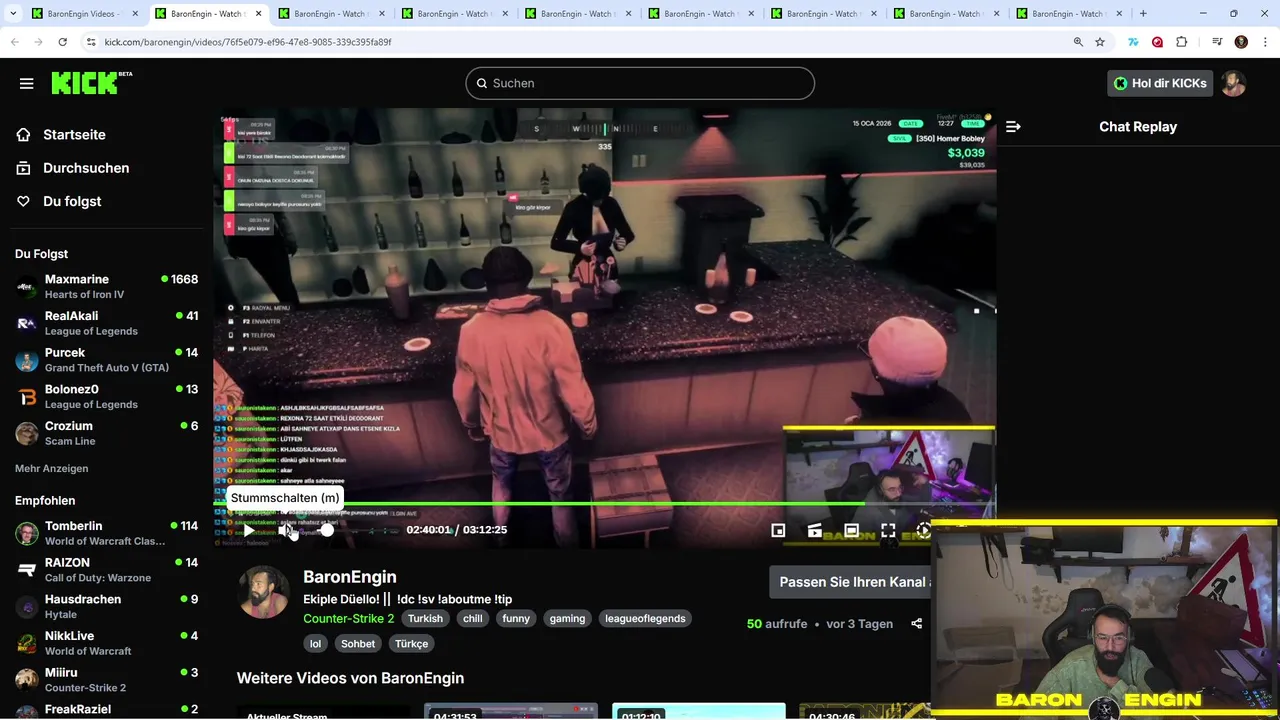This screenshot has height=720, width=1280.
Task: Select the Türkçe tag
Action: tap(412, 644)
